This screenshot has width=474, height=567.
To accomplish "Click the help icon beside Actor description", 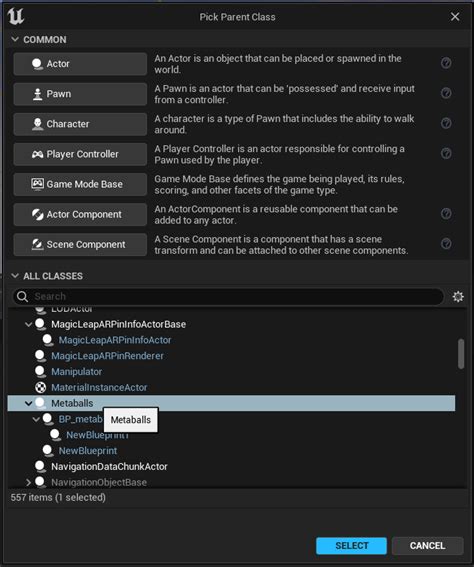I will point(446,63).
